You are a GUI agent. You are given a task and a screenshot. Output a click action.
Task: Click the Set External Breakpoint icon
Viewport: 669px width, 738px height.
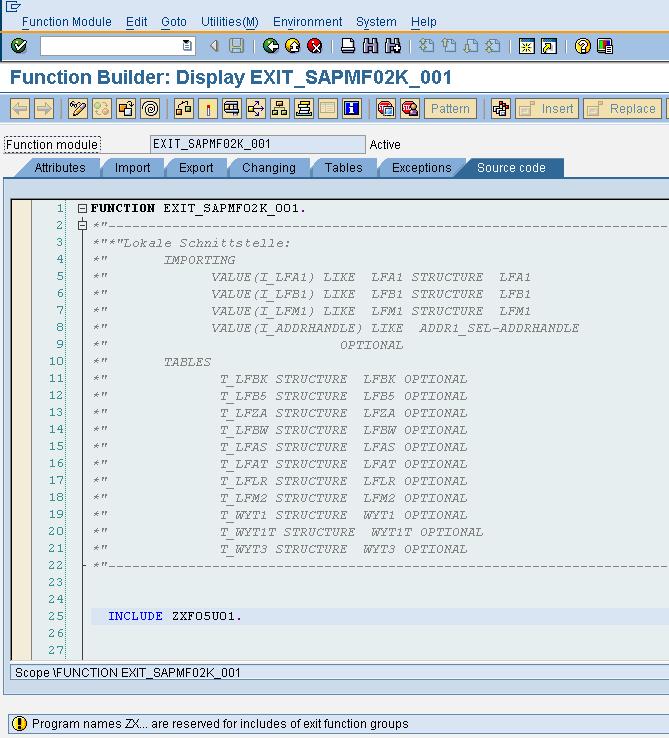pyautogui.click(x=410, y=109)
